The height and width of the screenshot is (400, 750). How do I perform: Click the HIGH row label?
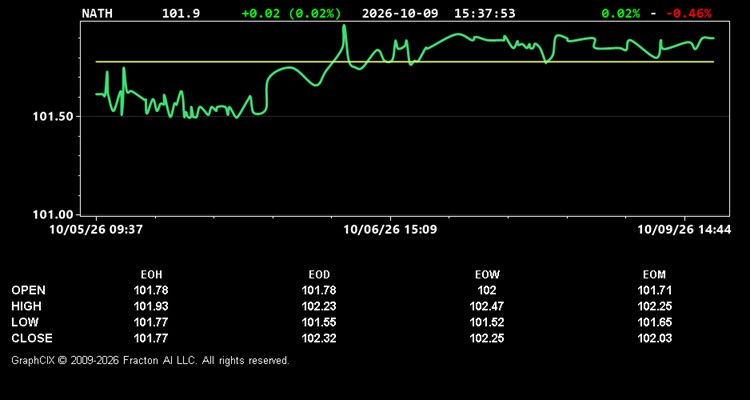tap(26, 306)
